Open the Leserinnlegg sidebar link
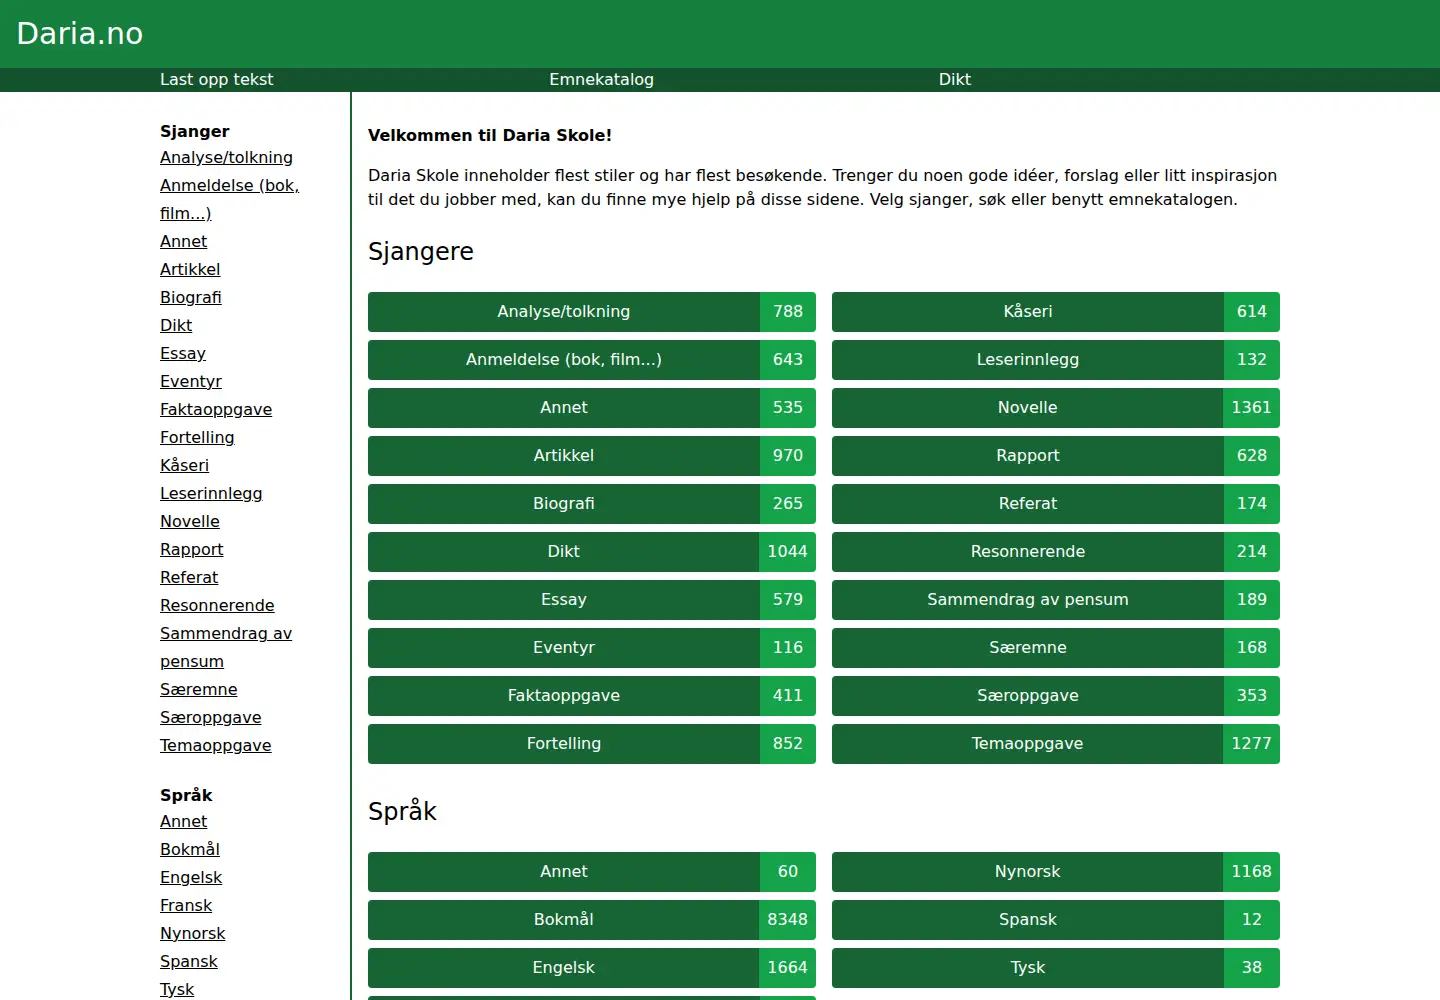The height and width of the screenshot is (1000, 1440). pos(211,494)
